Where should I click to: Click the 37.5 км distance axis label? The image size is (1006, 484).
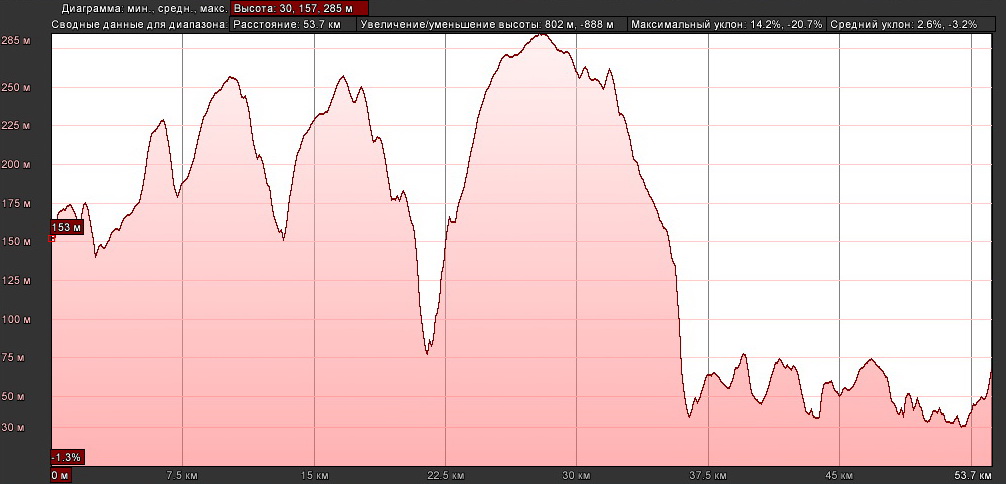pyautogui.click(x=707, y=475)
